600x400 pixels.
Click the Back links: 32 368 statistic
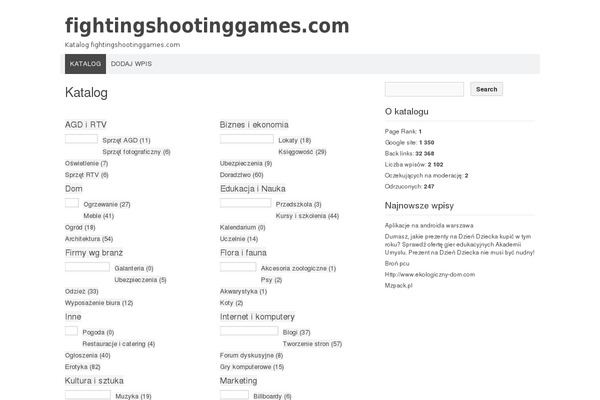(409, 153)
